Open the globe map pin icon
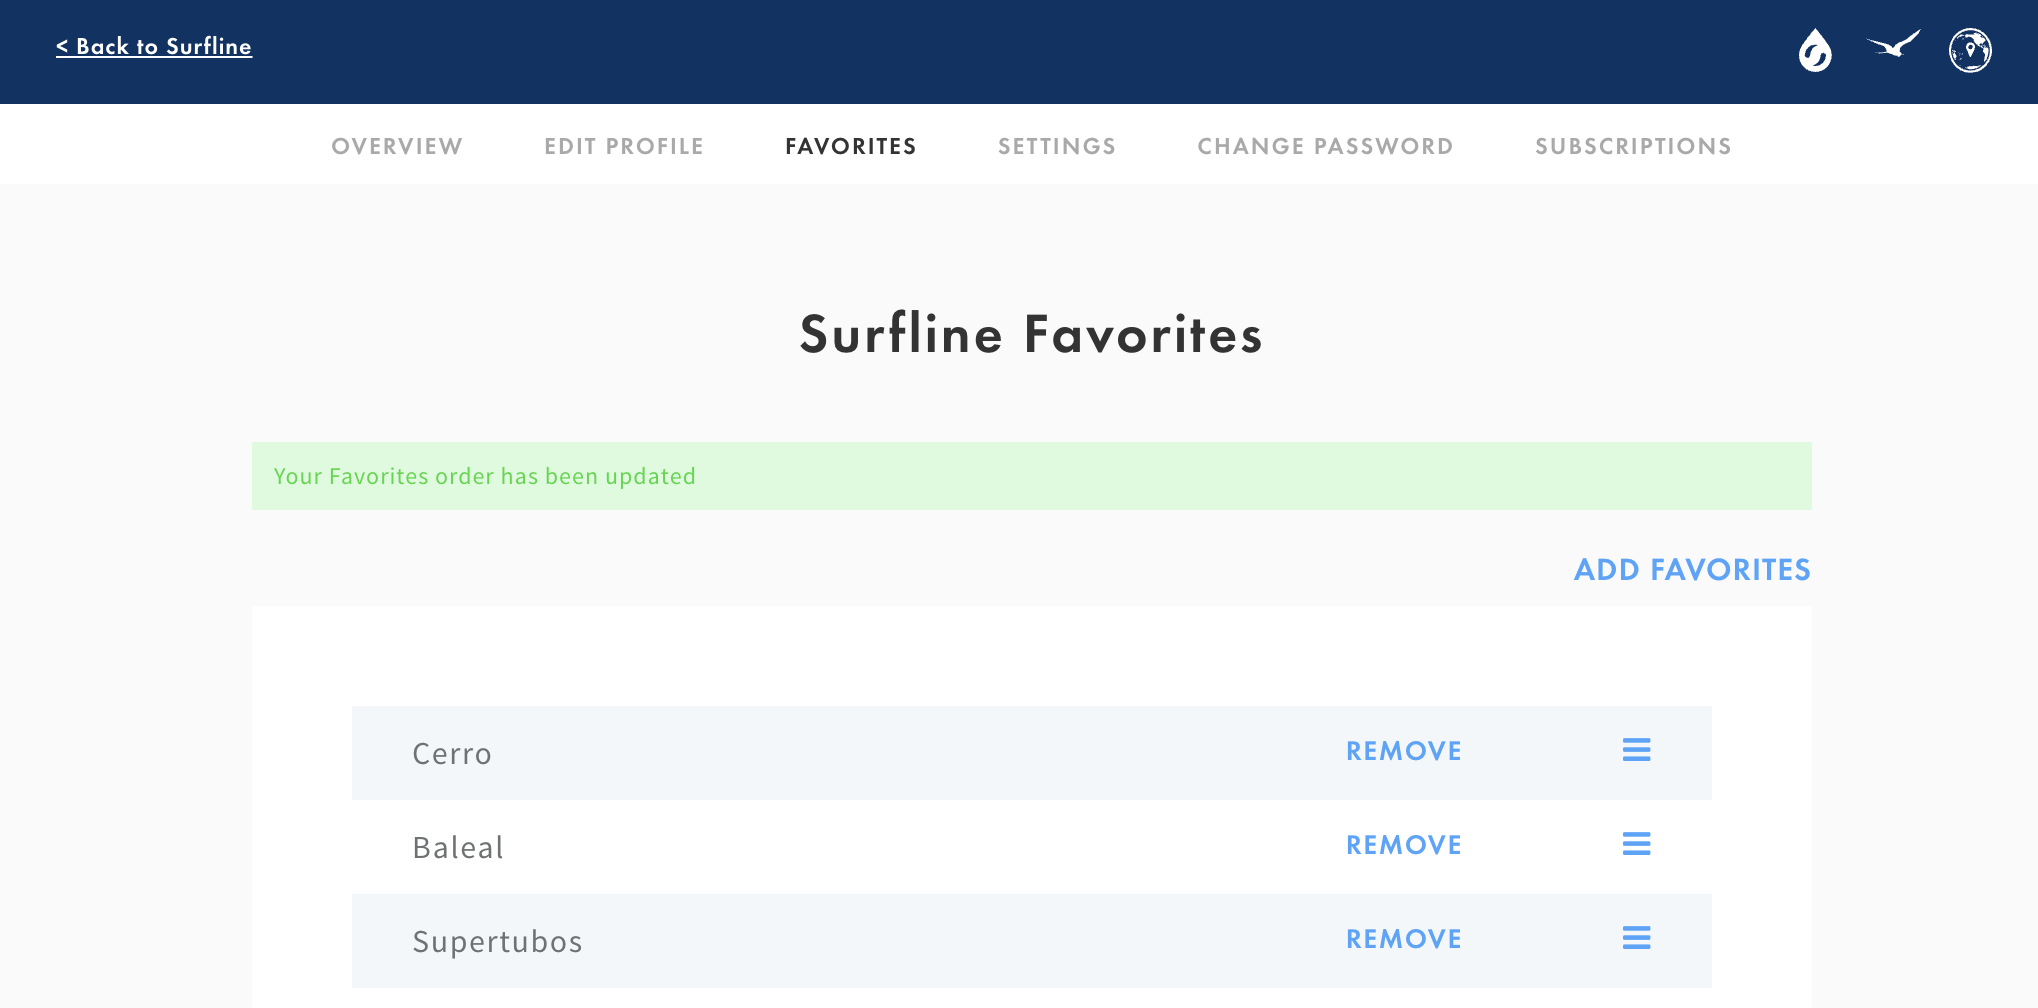 click(1970, 50)
